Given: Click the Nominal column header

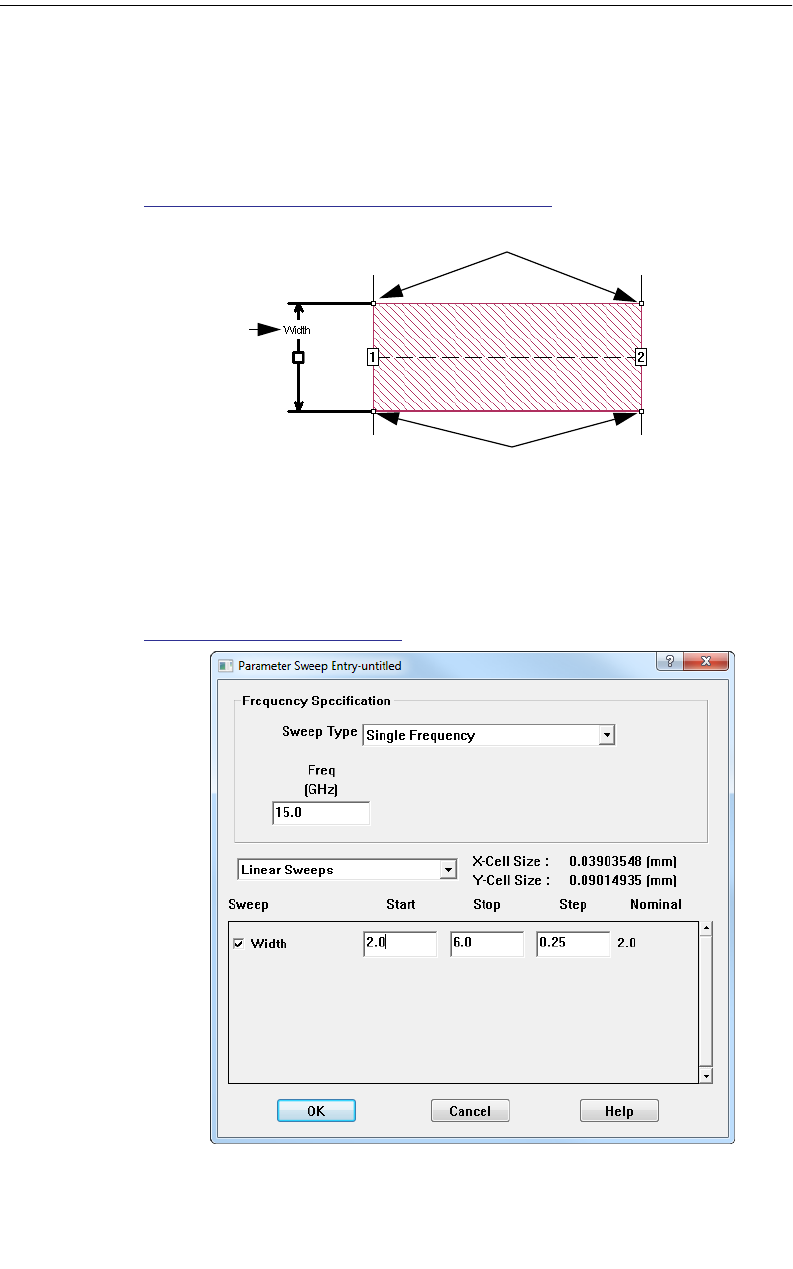Looking at the screenshot, I should (x=656, y=904).
